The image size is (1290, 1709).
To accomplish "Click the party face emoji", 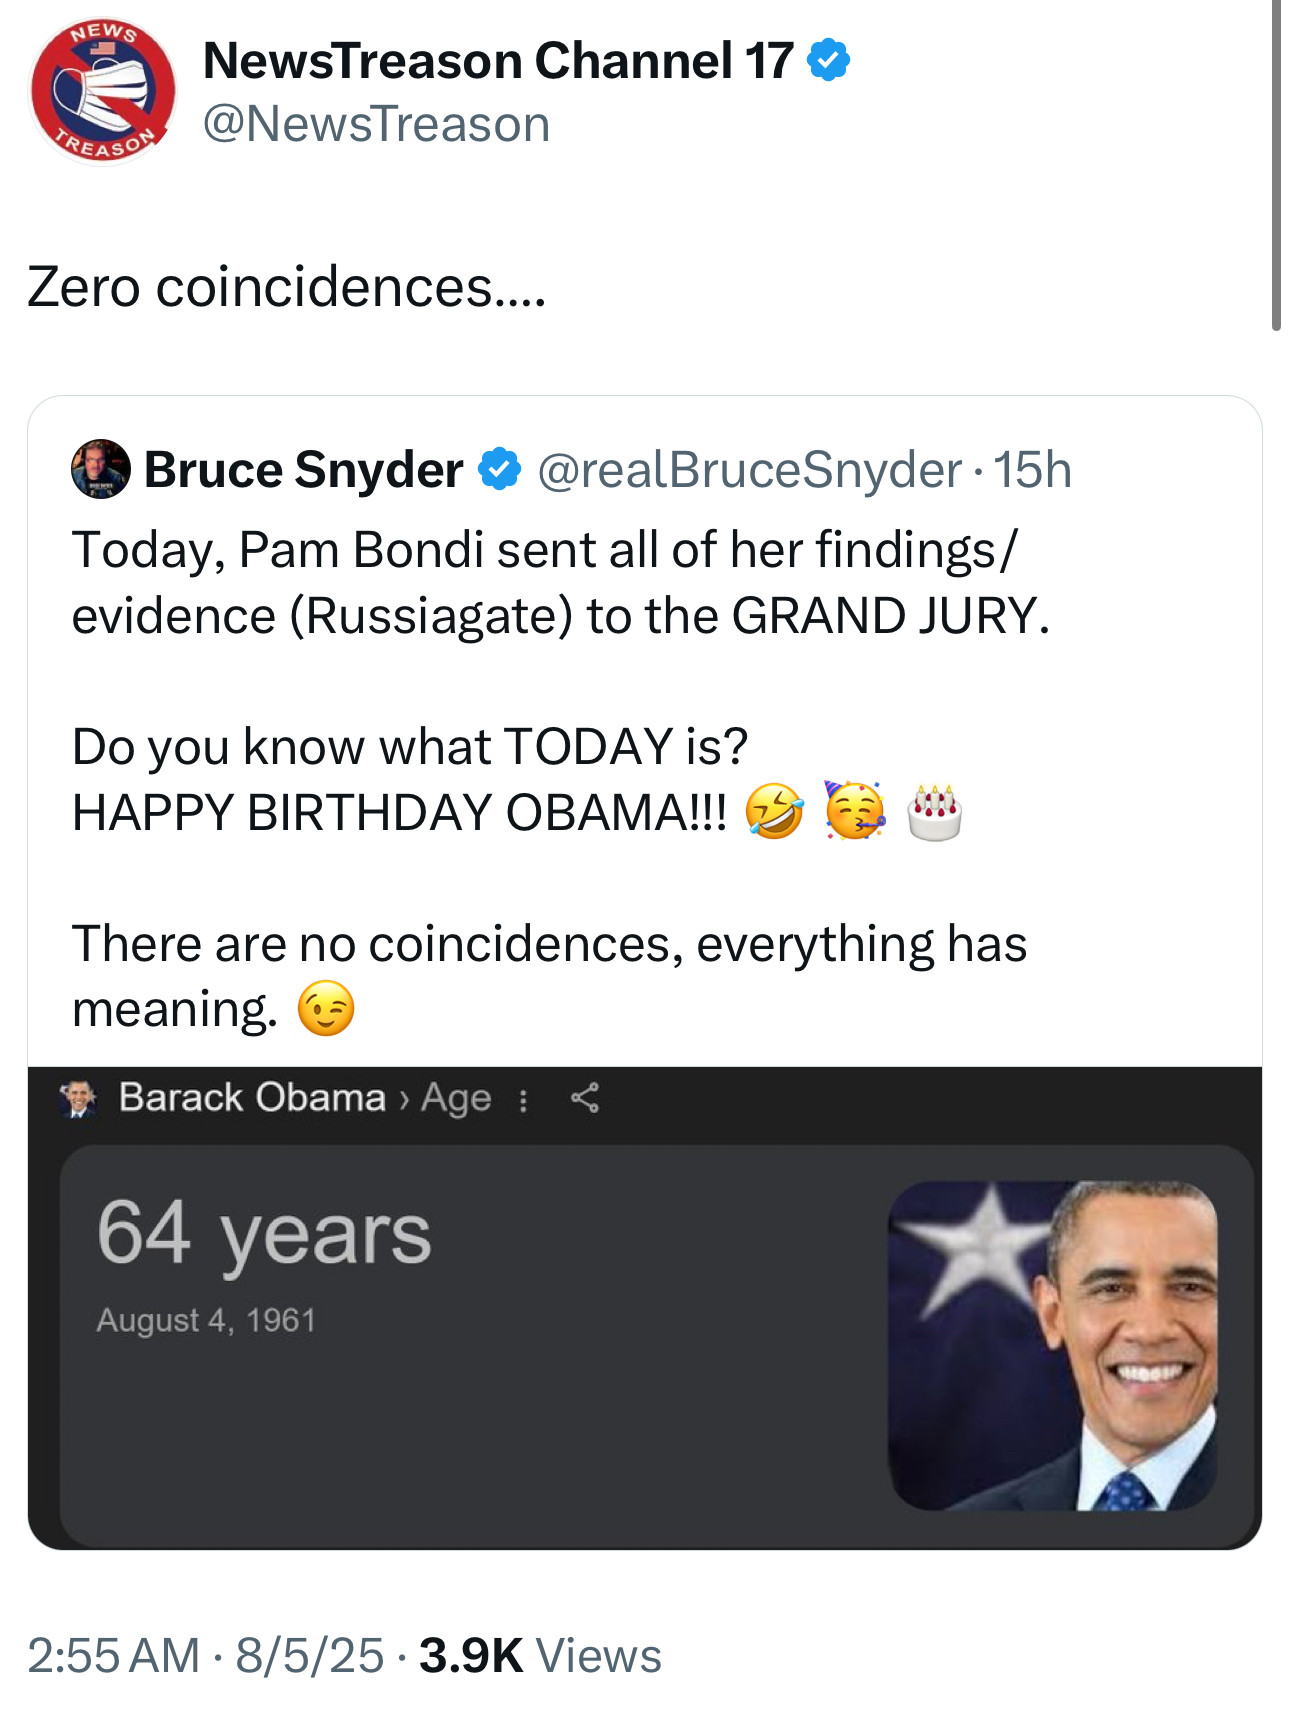I will 854,810.
